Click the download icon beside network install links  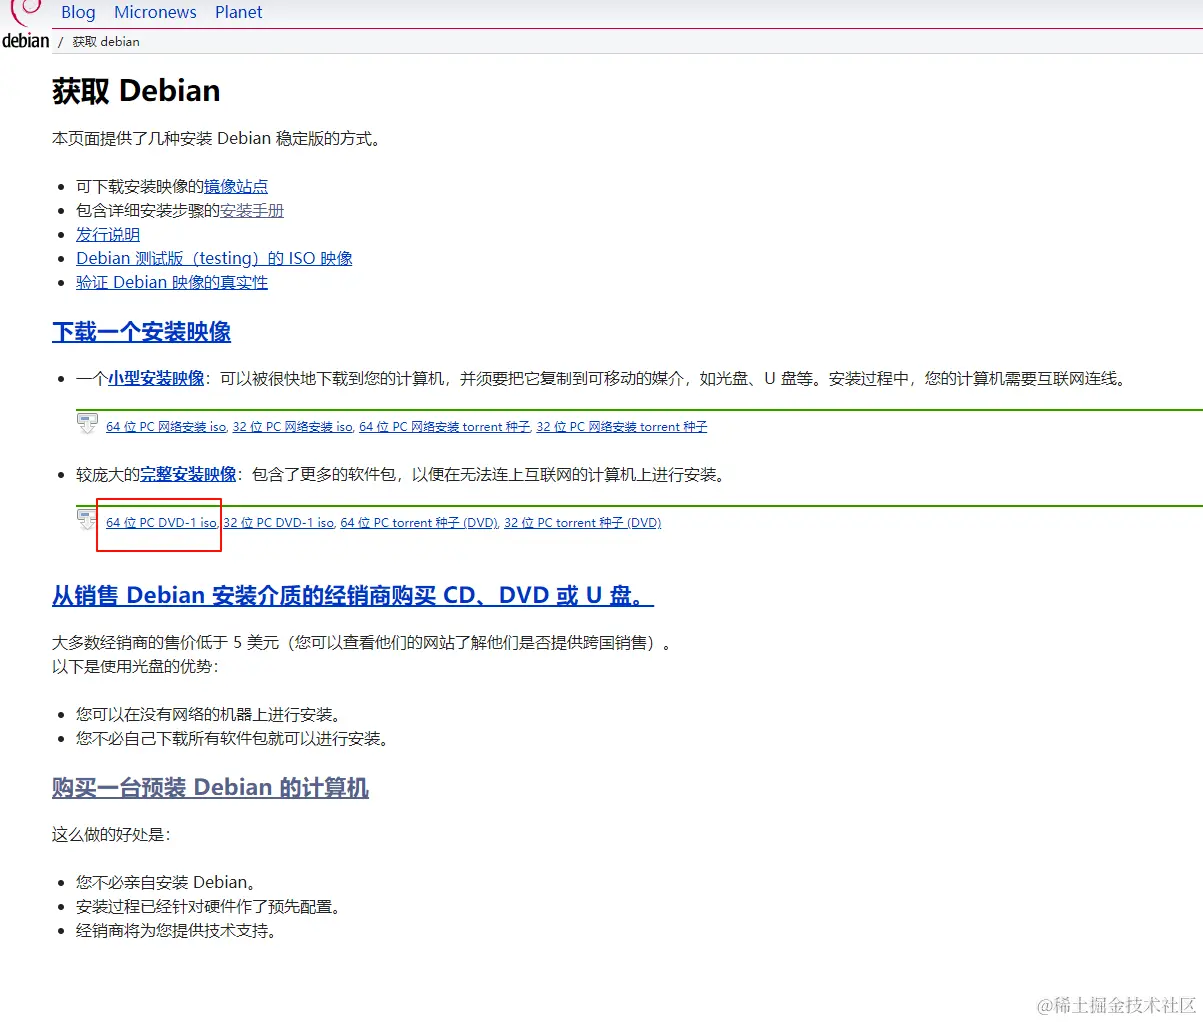point(87,424)
